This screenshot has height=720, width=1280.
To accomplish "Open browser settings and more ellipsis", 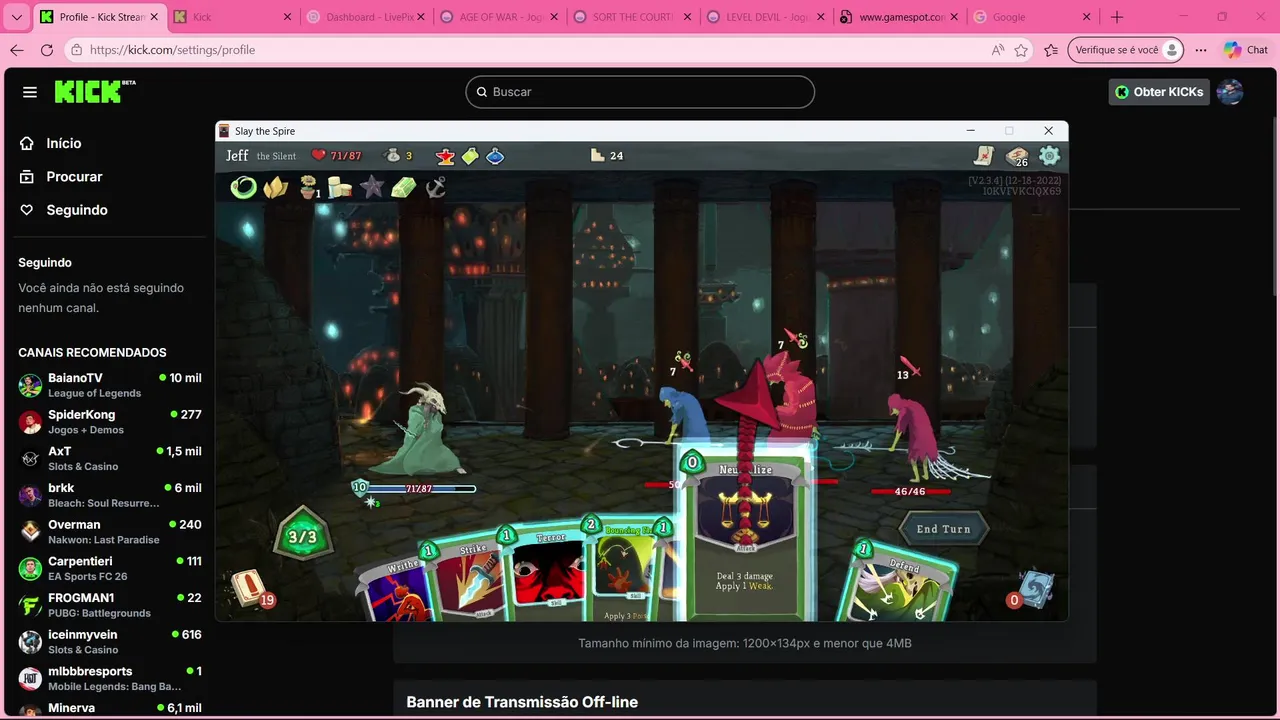I will point(1201,50).
